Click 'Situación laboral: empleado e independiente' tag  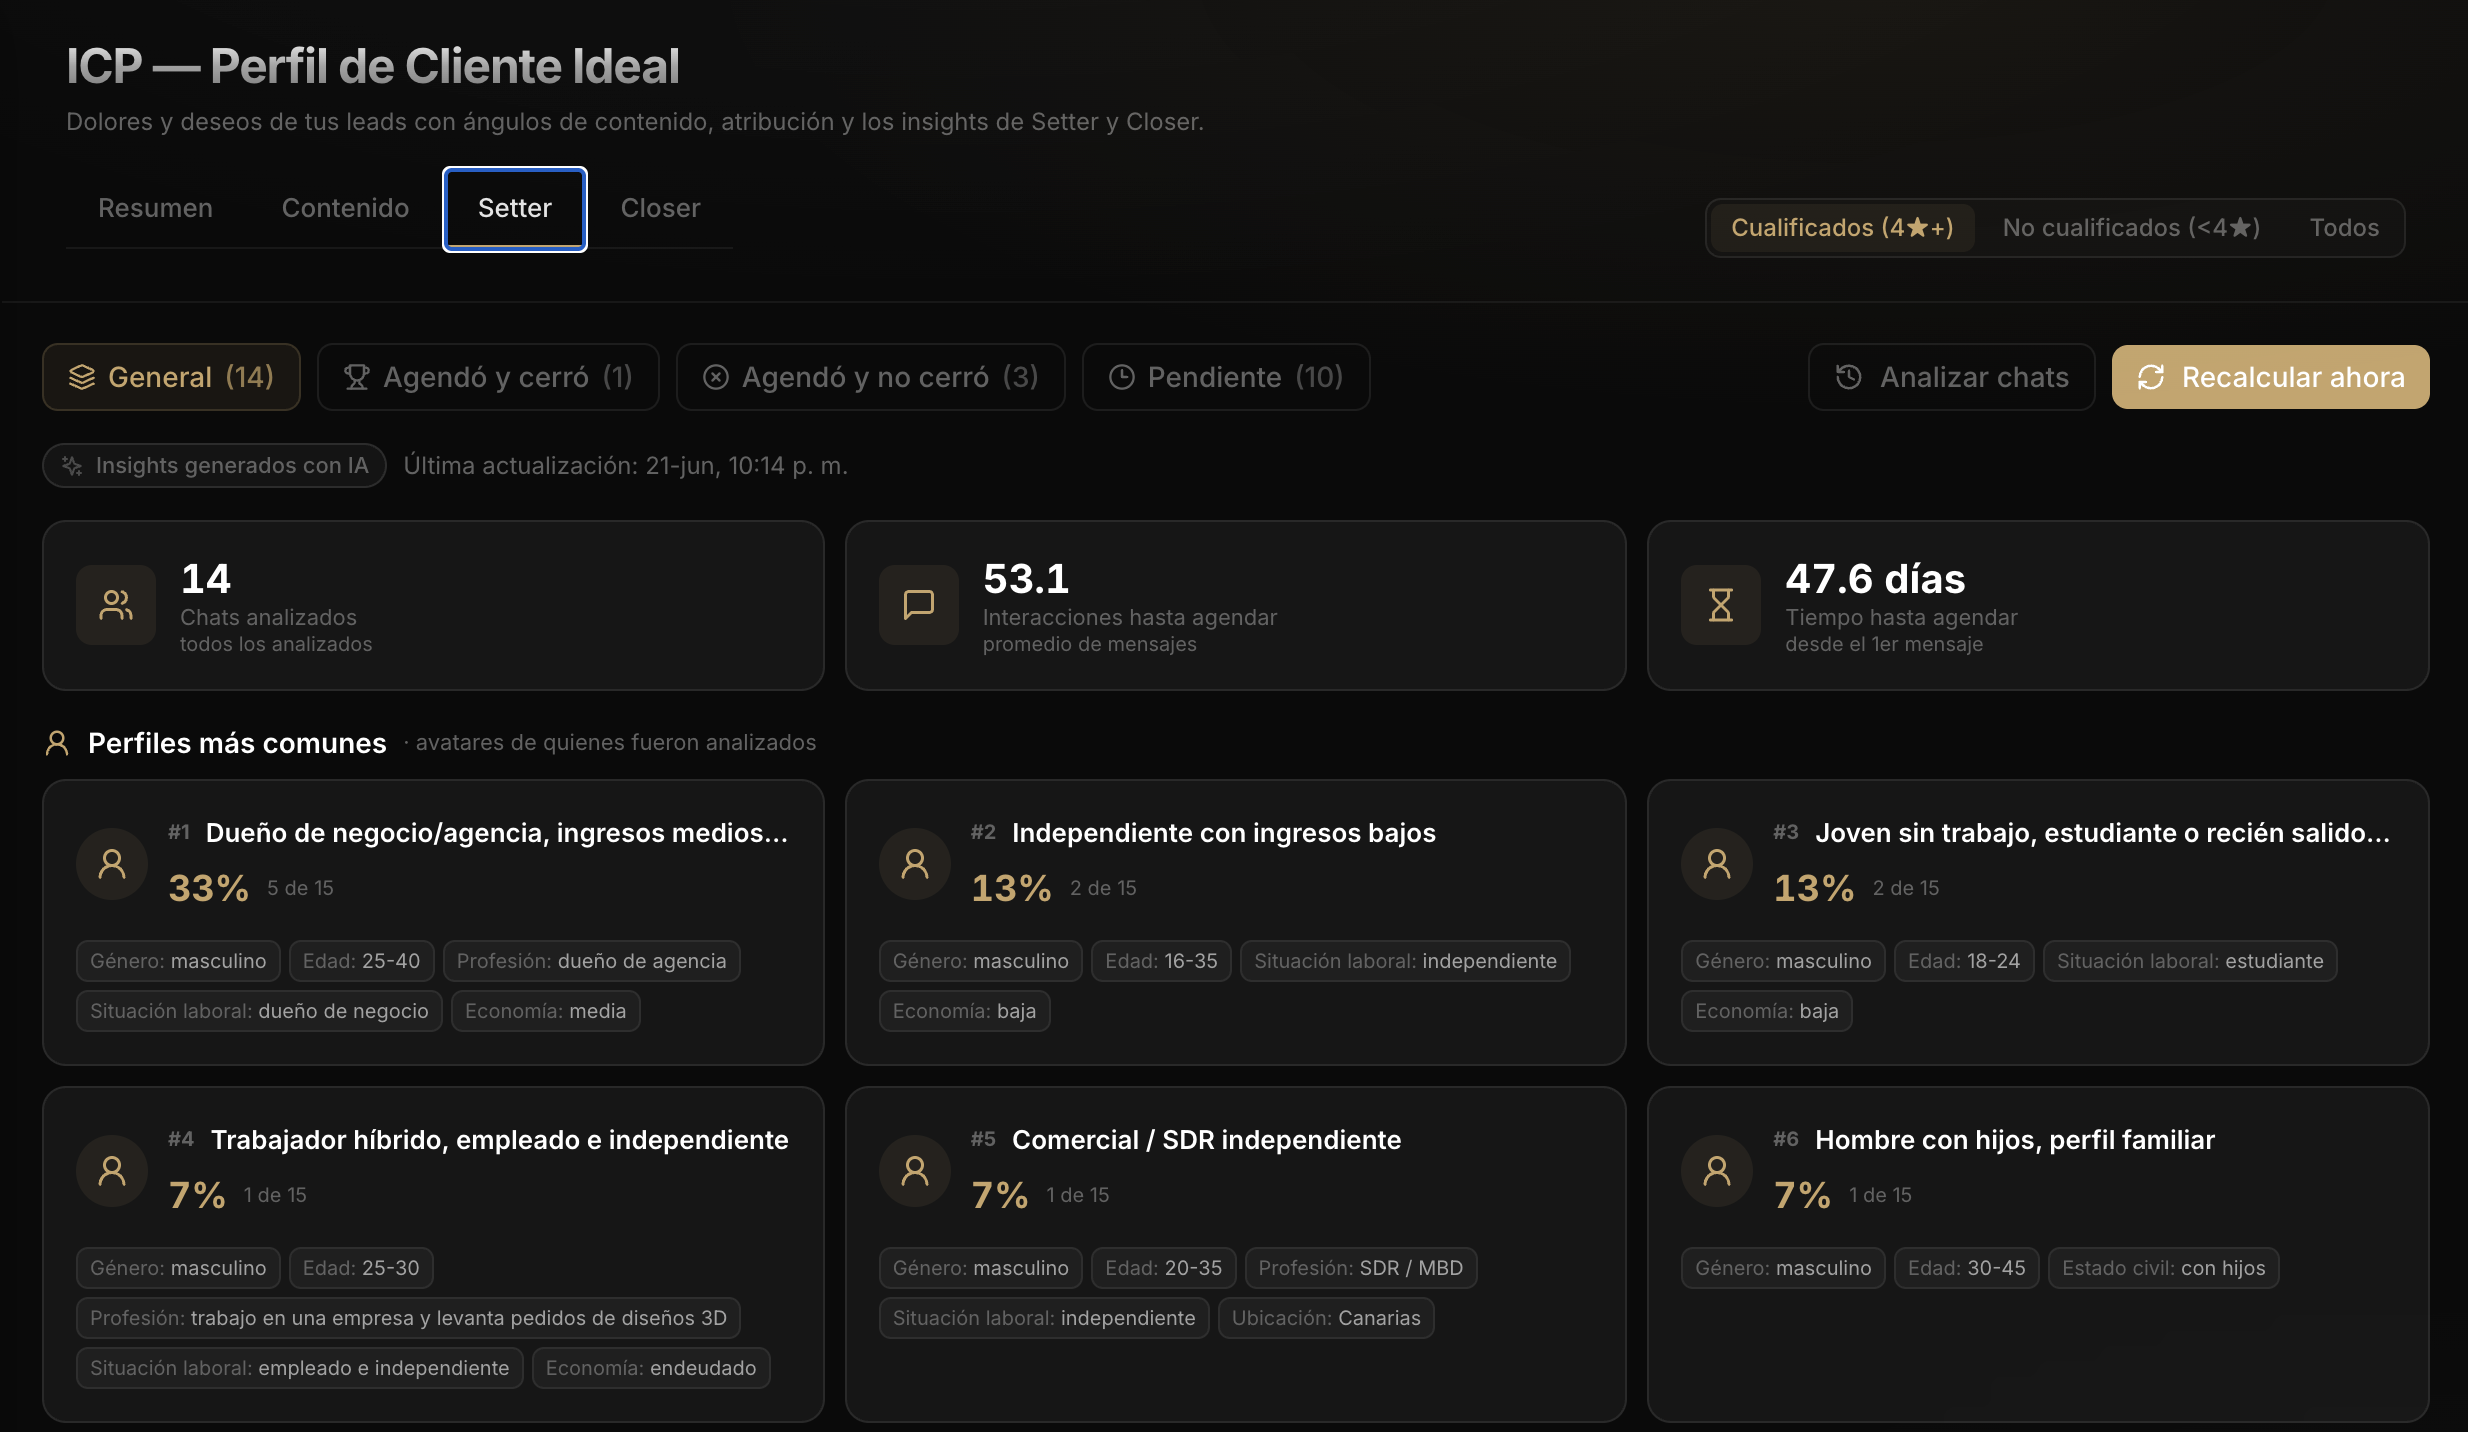pos(300,1368)
